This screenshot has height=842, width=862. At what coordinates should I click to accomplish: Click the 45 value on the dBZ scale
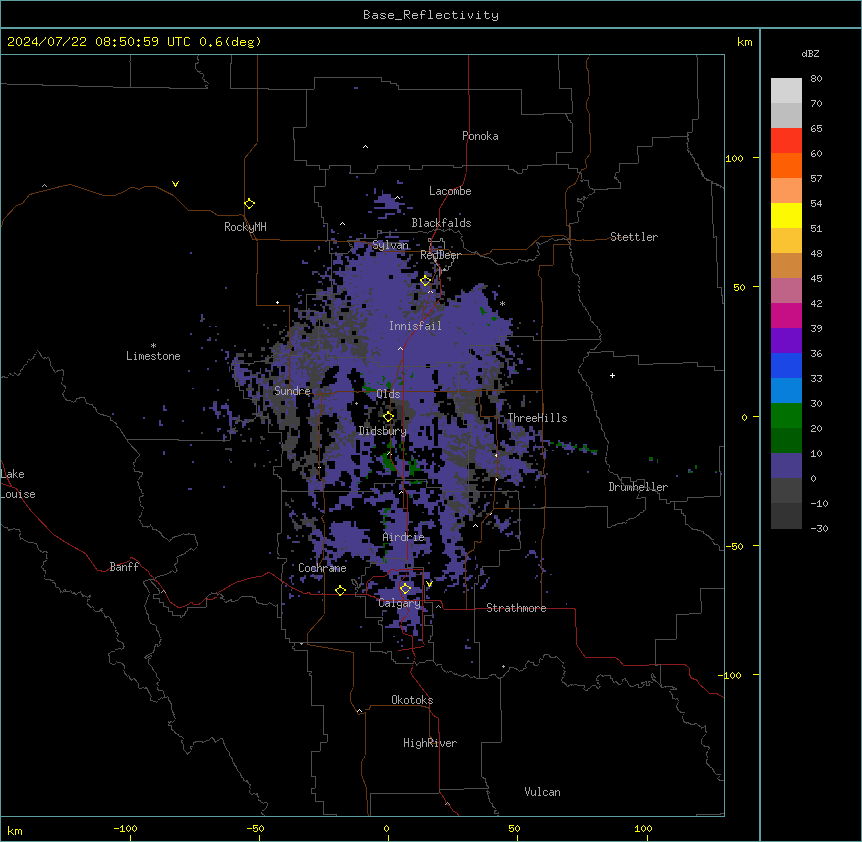[x=816, y=279]
